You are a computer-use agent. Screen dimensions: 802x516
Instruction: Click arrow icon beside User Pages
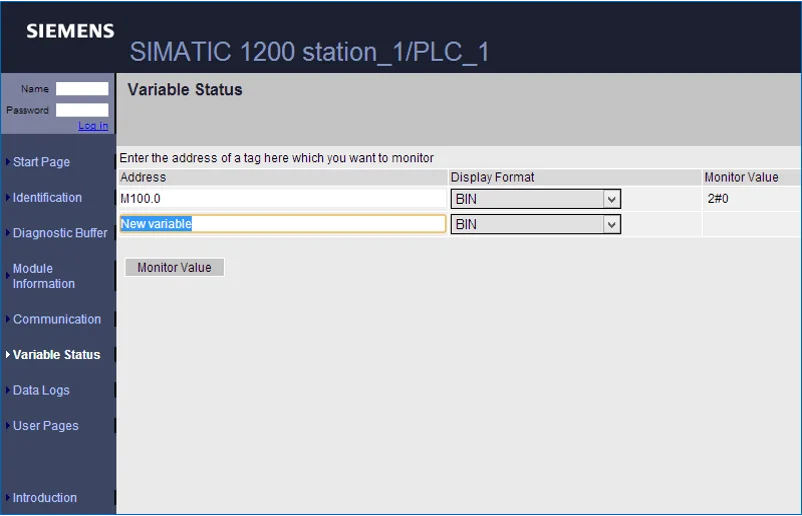[x=8, y=425]
